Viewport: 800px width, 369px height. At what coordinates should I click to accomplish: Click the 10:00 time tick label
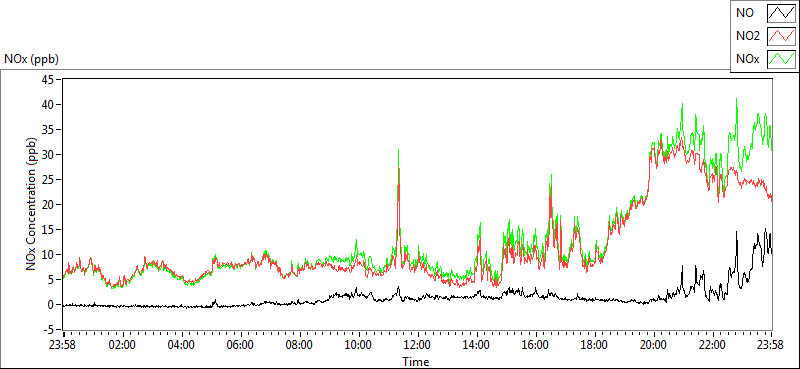point(358,344)
